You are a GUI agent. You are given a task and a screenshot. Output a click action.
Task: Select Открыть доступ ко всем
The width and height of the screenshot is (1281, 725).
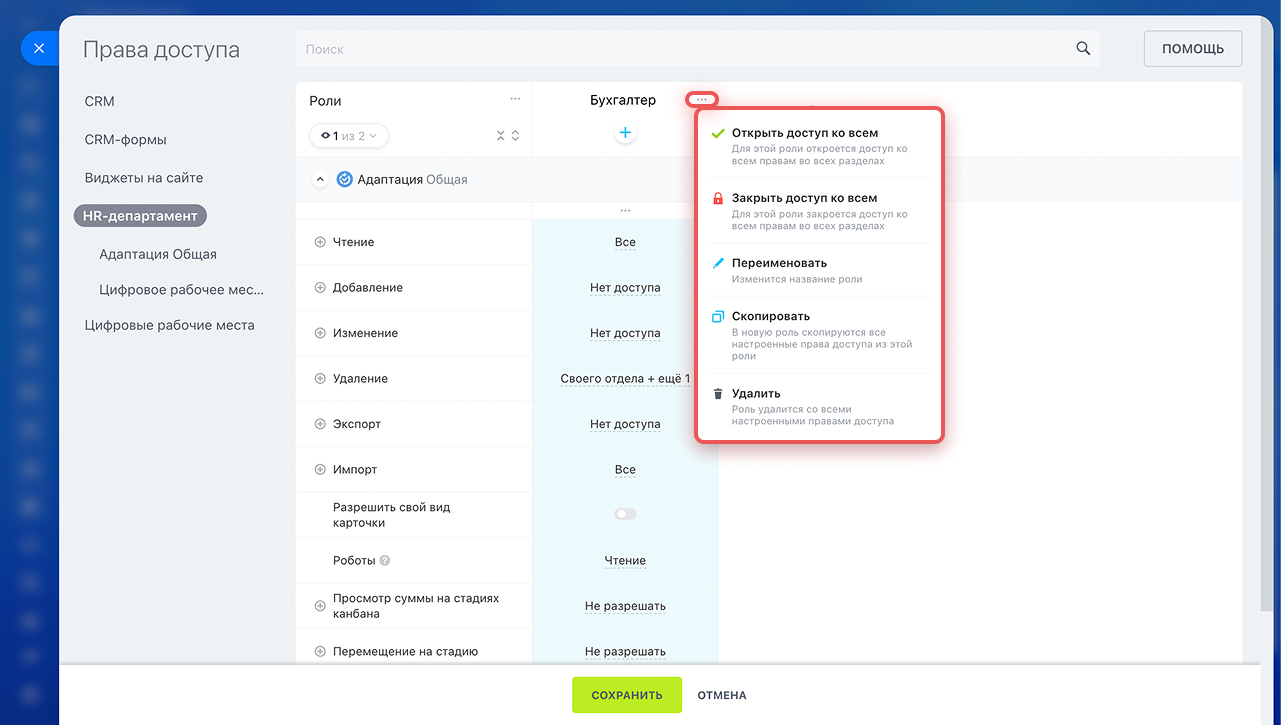pos(804,133)
